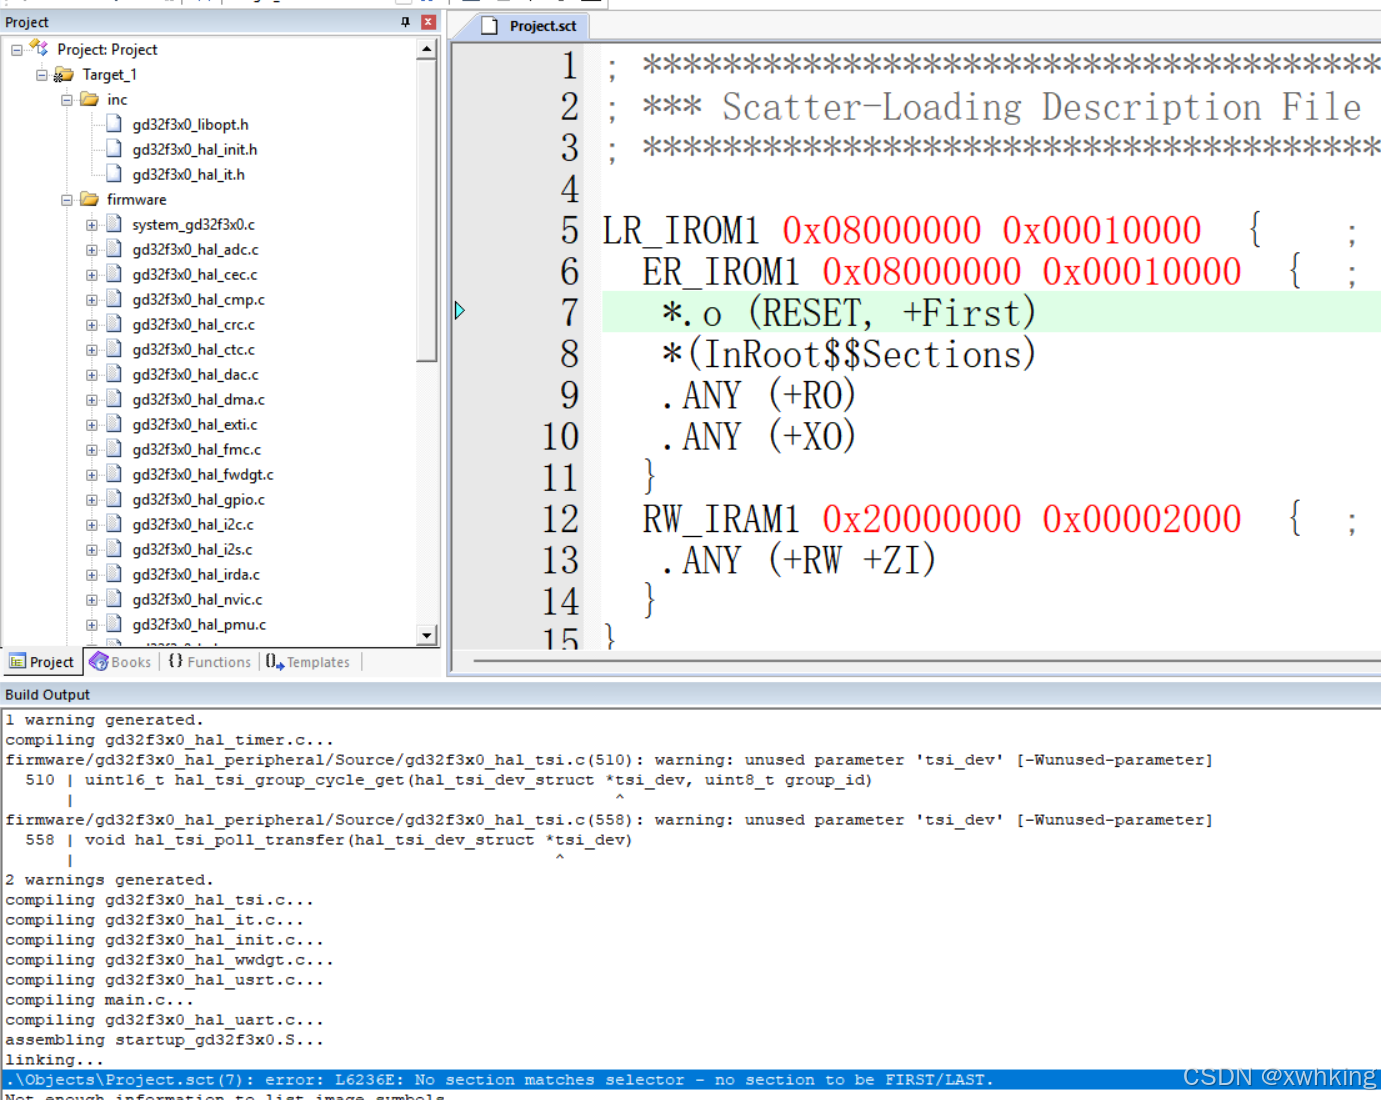Select gd32f3x0_hal_it.h header file
The image size is (1381, 1100).
[x=188, y=175]
